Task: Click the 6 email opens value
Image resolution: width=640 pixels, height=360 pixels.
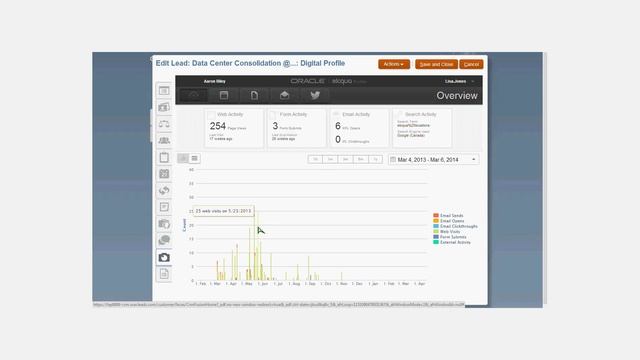Action: [x=338, y=126]
